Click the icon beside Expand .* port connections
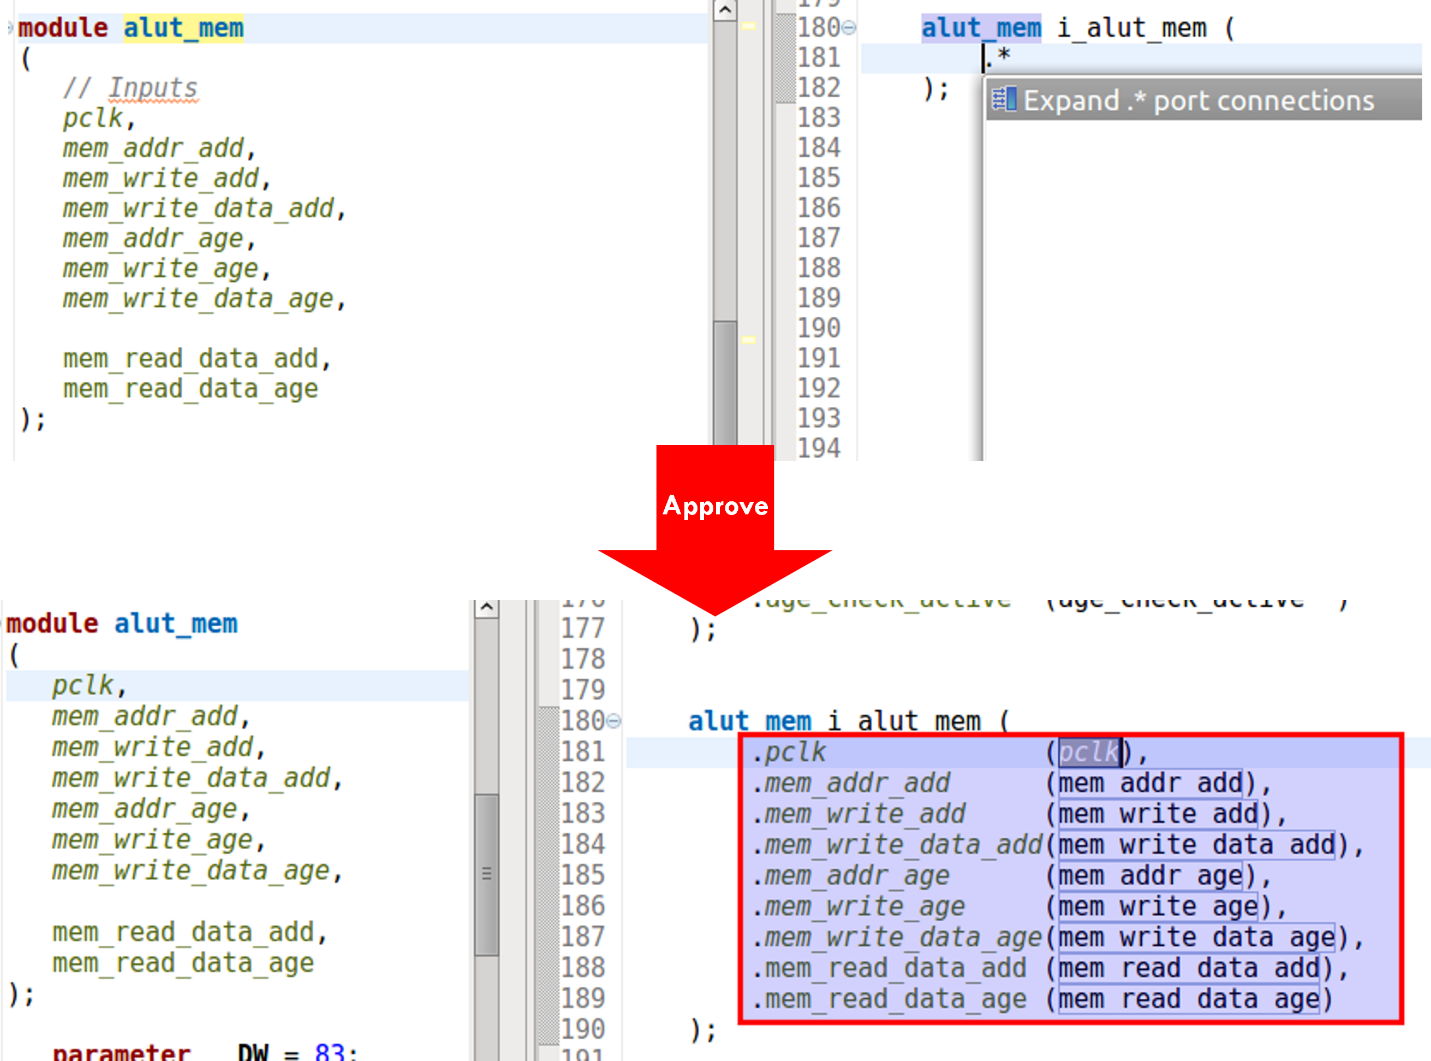1431x1061 pixels. (x=1003, y=100)
